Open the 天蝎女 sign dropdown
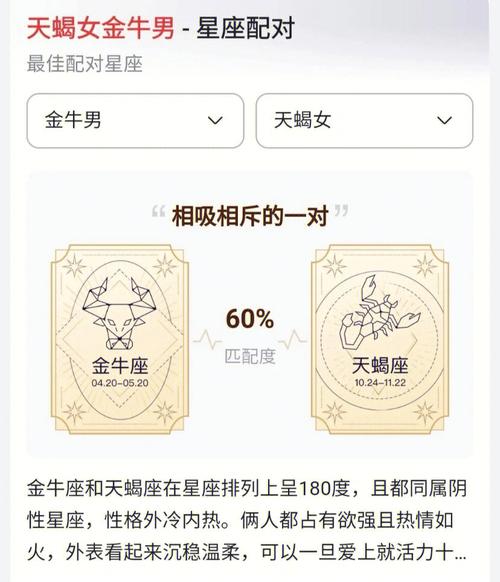The image size is (500, 582). click(364, 121)
